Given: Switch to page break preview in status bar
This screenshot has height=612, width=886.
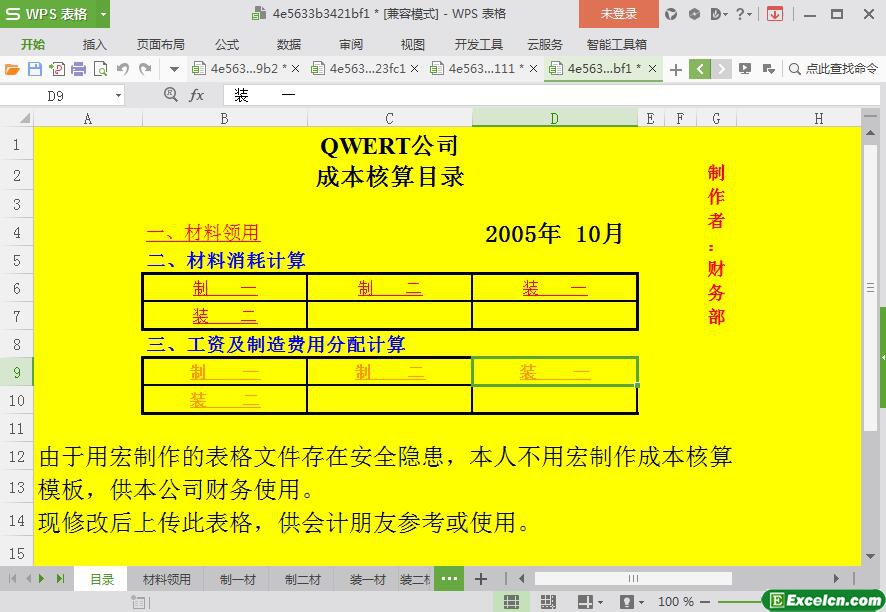Looking at the screenshot, I should (548, 601).
